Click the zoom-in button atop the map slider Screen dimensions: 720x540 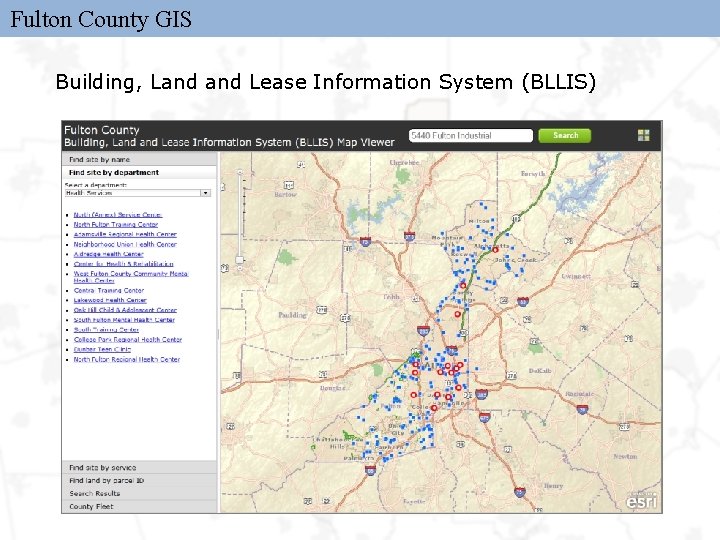click(239, 172)
